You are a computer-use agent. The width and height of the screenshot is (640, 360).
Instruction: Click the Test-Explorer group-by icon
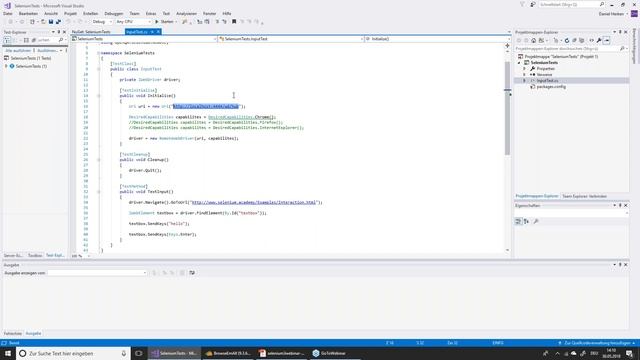[x=7, y=40]
